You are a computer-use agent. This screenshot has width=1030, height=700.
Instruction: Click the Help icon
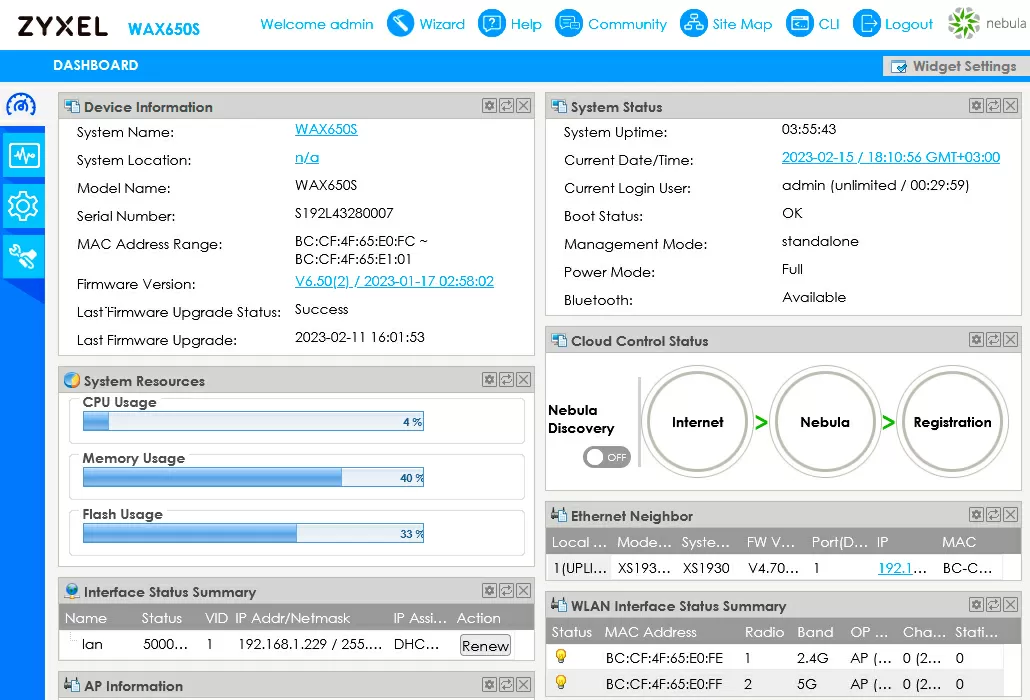pos(491,24)
